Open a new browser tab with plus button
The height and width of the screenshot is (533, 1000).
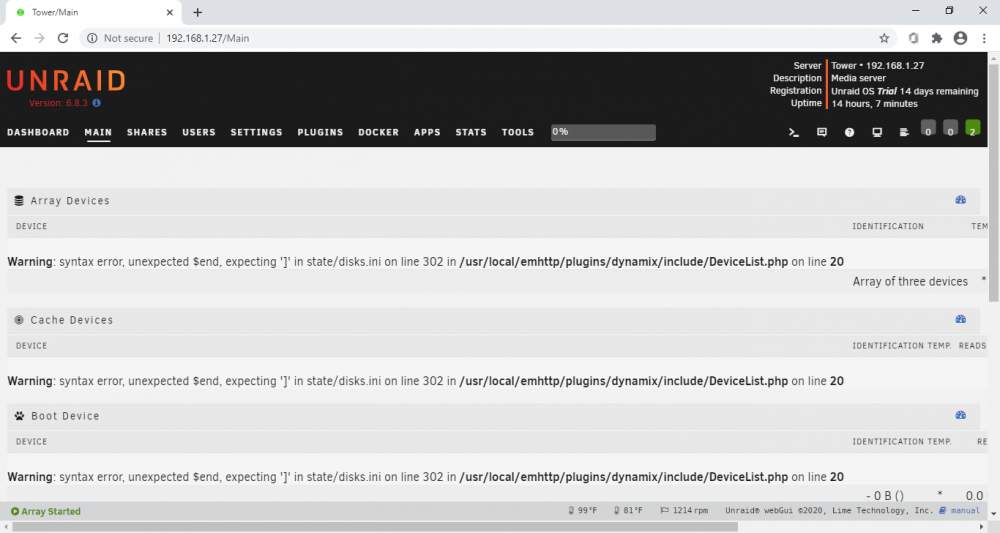click(x=198, y=12)
